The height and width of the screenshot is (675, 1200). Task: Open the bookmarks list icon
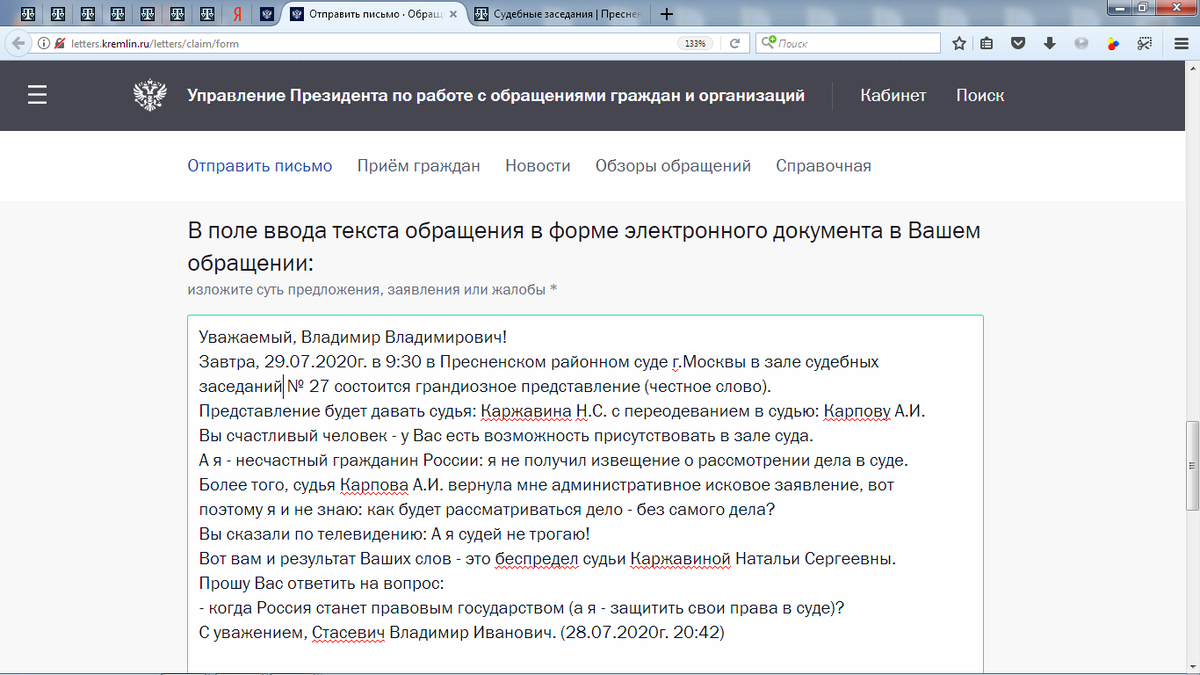pyautogui.click(x=987, y=43)
